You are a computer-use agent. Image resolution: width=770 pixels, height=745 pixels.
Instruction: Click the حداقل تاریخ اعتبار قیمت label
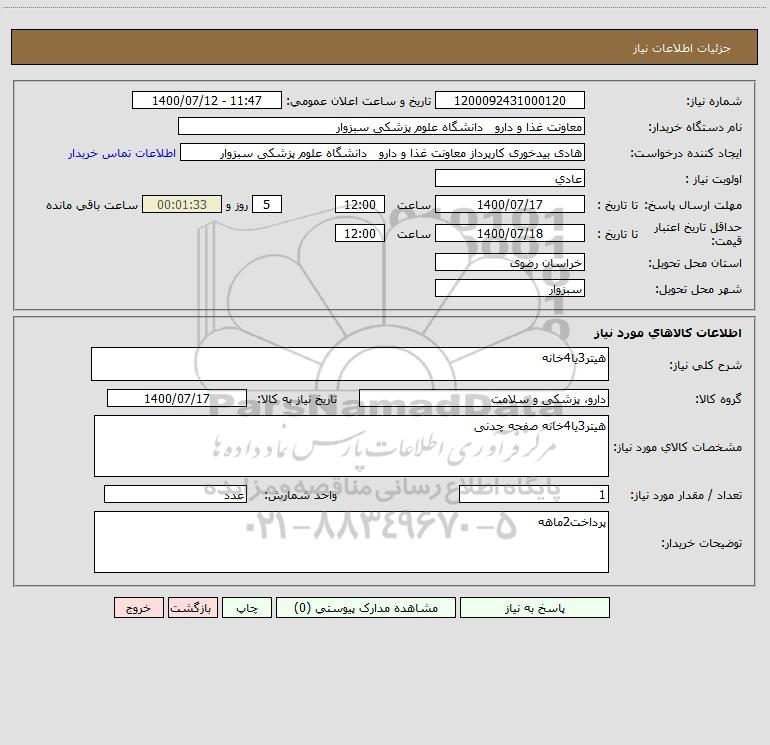[698, 234]
